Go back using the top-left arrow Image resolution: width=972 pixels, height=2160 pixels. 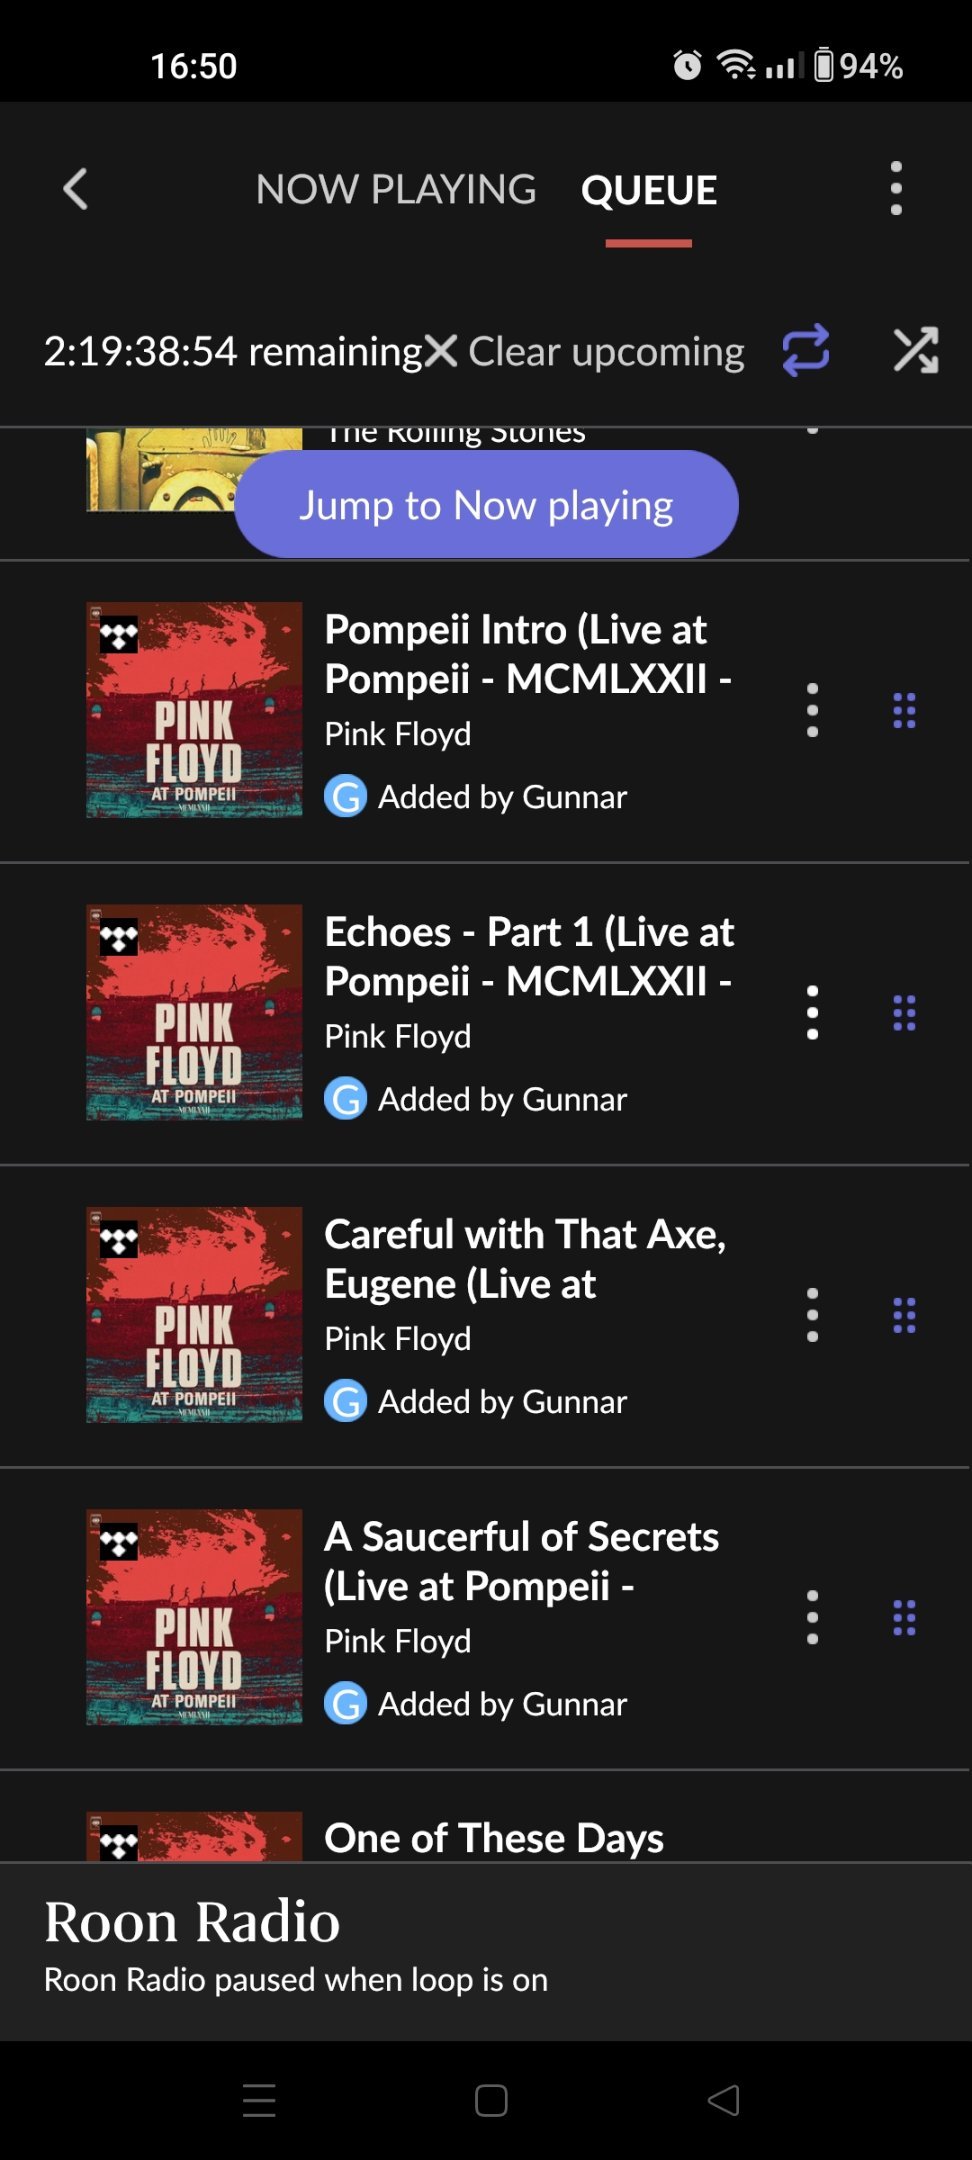coord(76,189)
